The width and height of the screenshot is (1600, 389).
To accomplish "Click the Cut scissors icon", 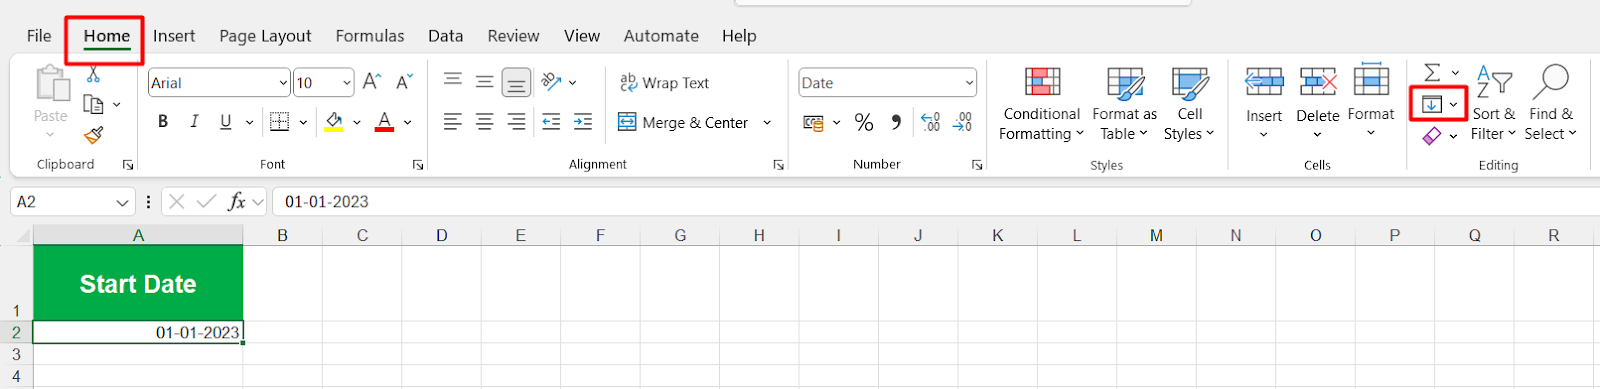I will click(x=93, y=75).
